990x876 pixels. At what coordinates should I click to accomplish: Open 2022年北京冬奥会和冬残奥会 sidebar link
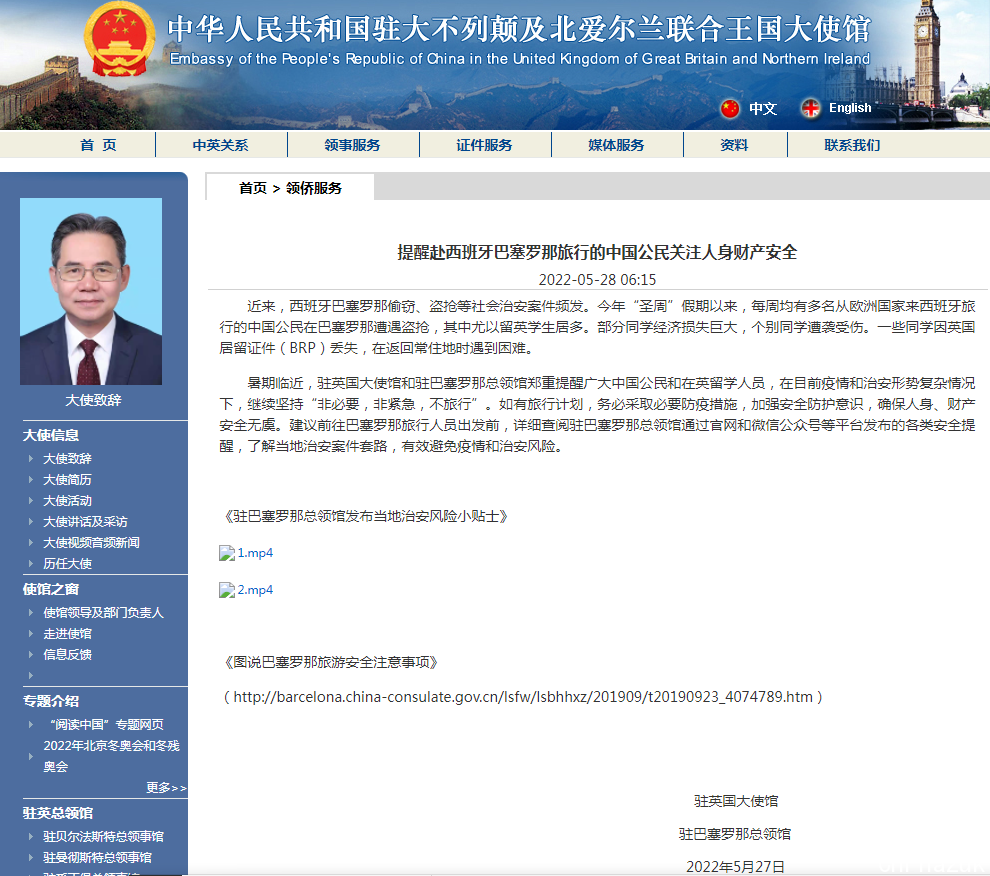click(112, 756)
